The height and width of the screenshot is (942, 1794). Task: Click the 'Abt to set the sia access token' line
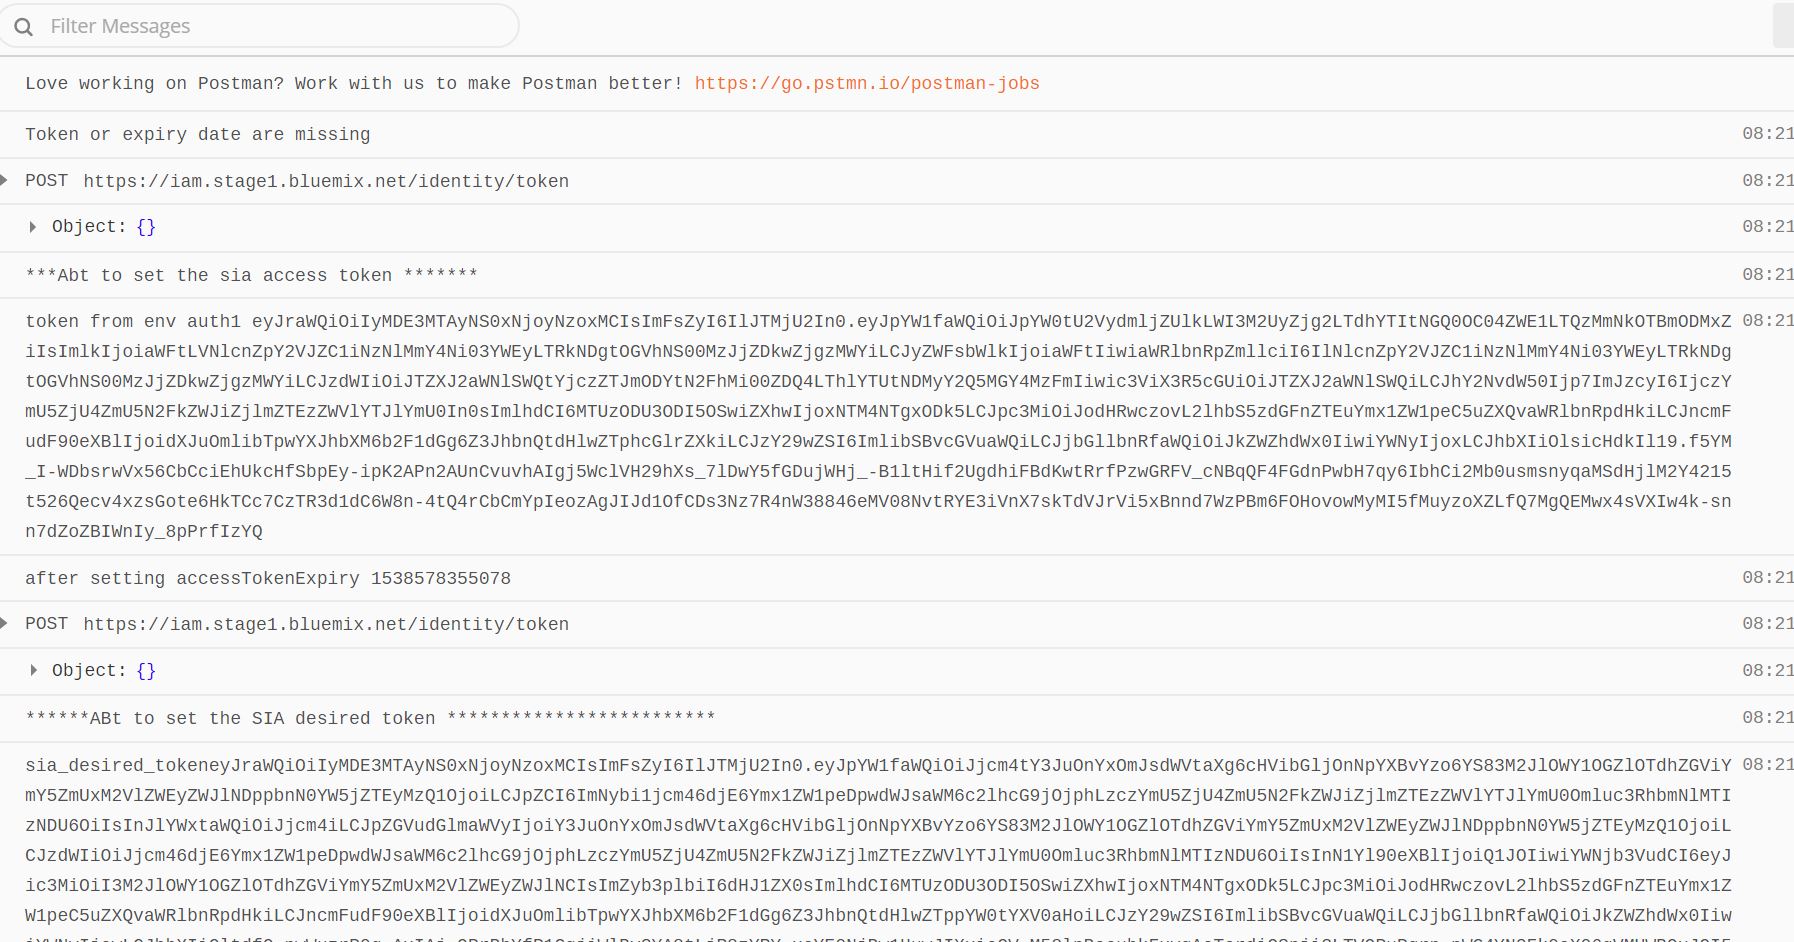coord(250,275)
